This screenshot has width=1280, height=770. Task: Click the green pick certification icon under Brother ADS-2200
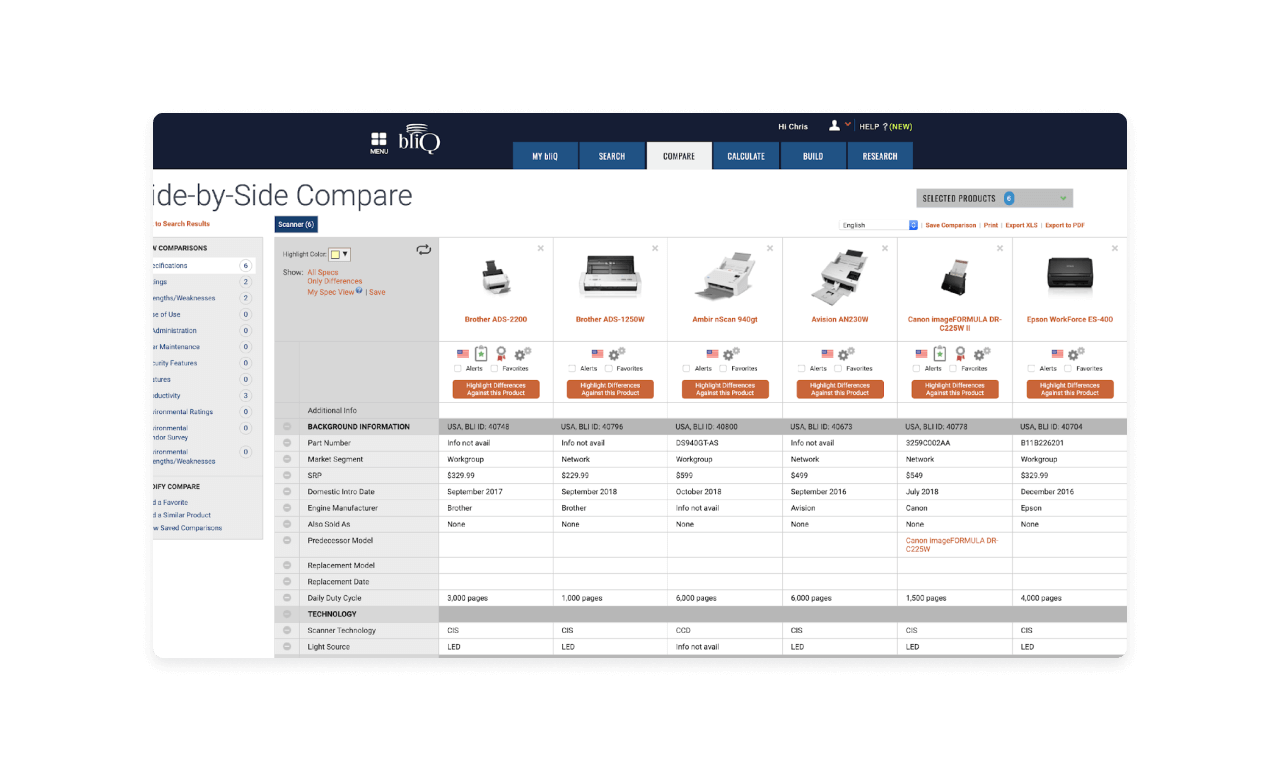click(481, 353)
